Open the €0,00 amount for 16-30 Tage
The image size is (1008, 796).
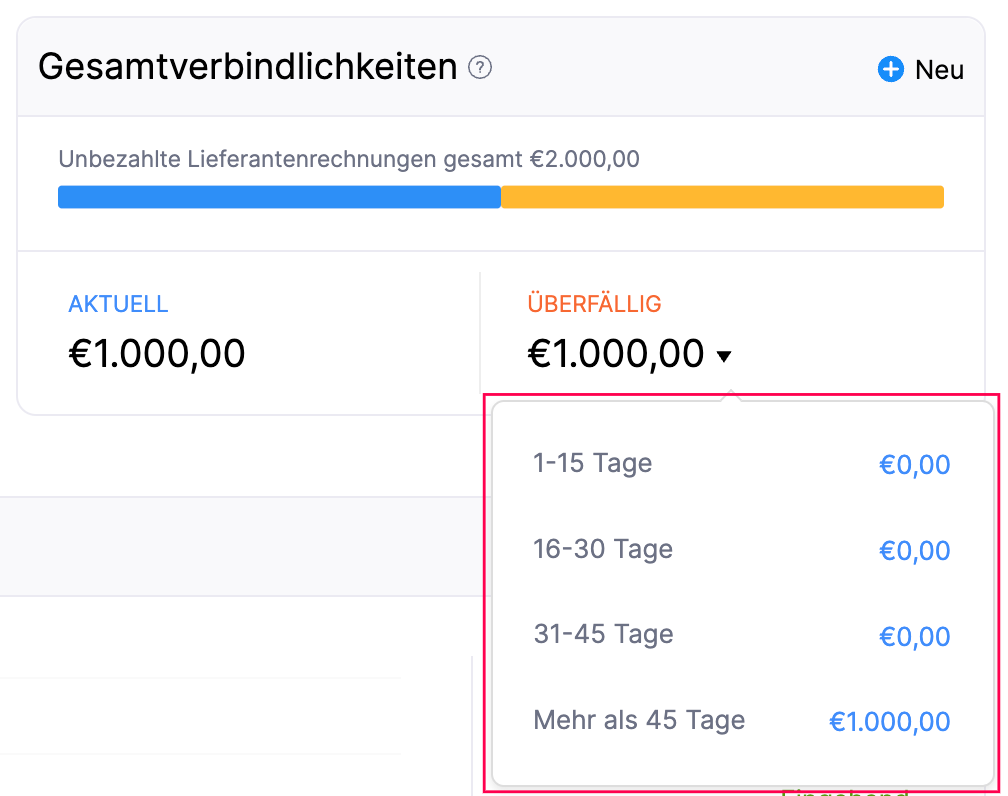point(914,551)
